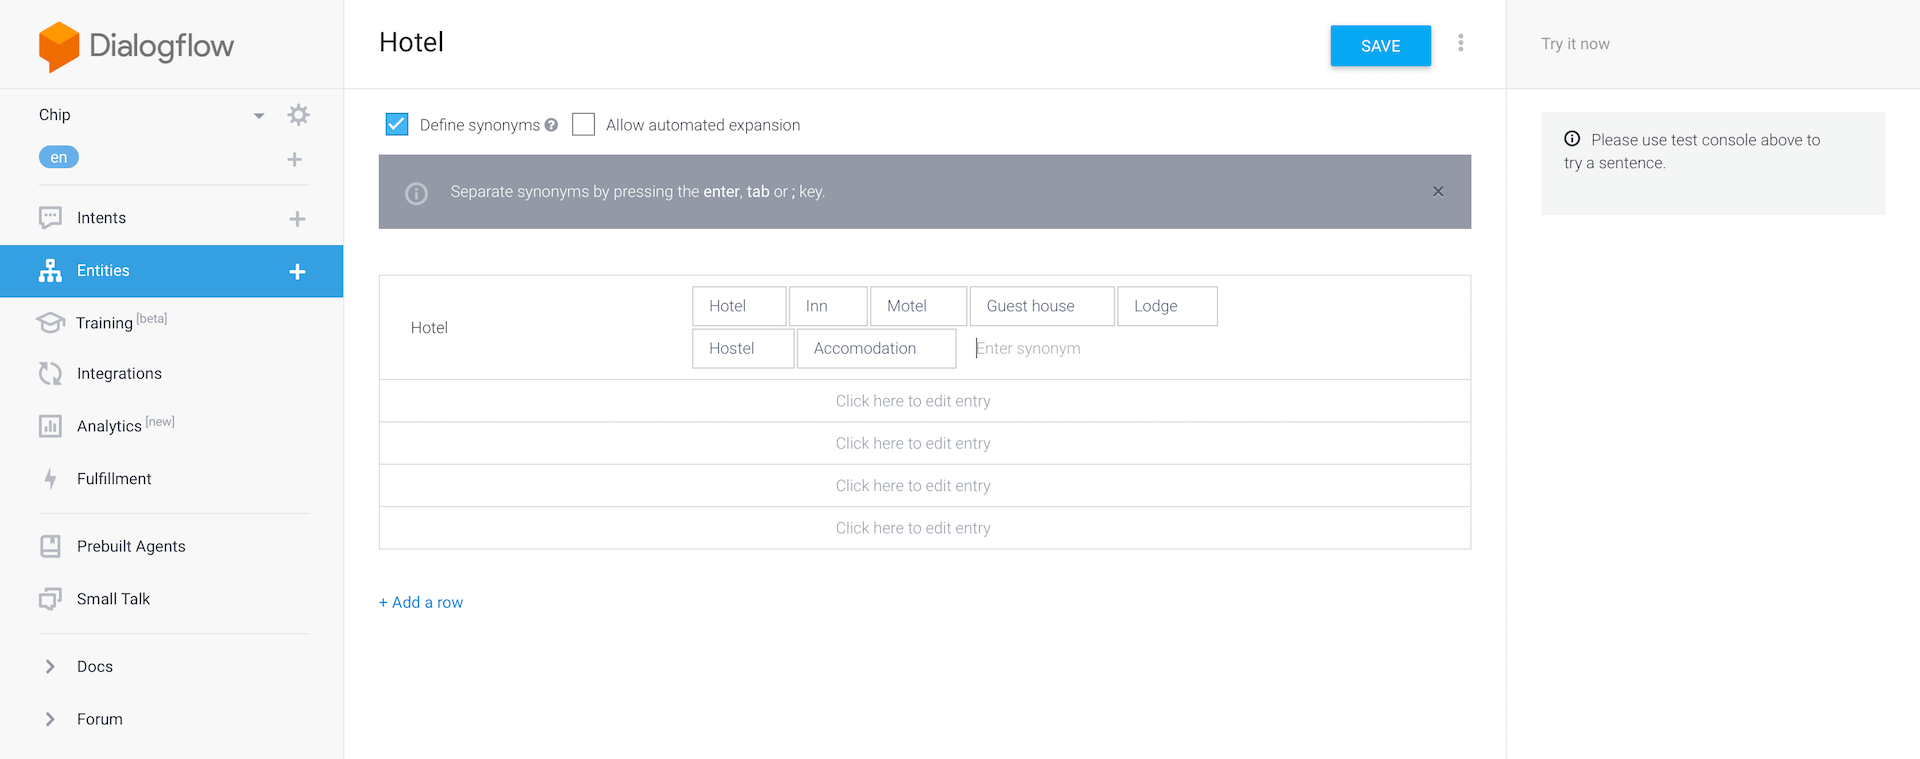Save the Hotel entity
This screenshot has height=759, width=1920.
point(1380,46)
